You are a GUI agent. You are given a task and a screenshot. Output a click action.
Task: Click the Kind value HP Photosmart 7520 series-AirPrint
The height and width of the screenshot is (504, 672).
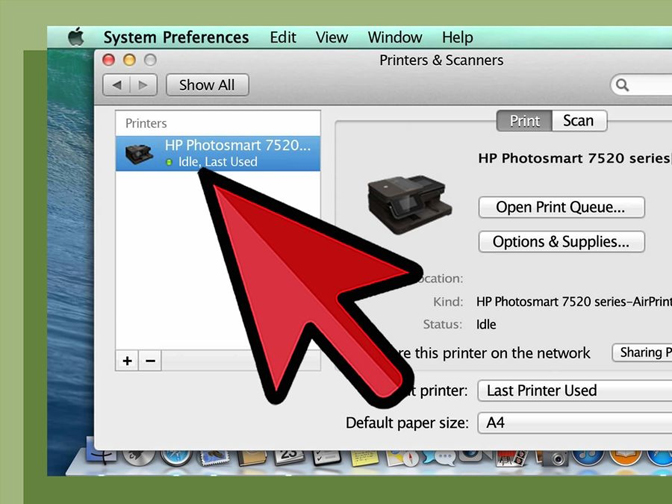574,302
